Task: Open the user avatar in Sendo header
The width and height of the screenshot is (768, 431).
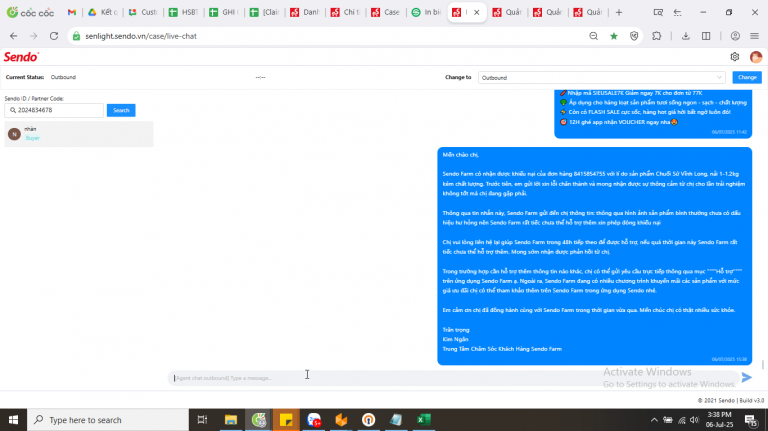Action: [756, 57]
